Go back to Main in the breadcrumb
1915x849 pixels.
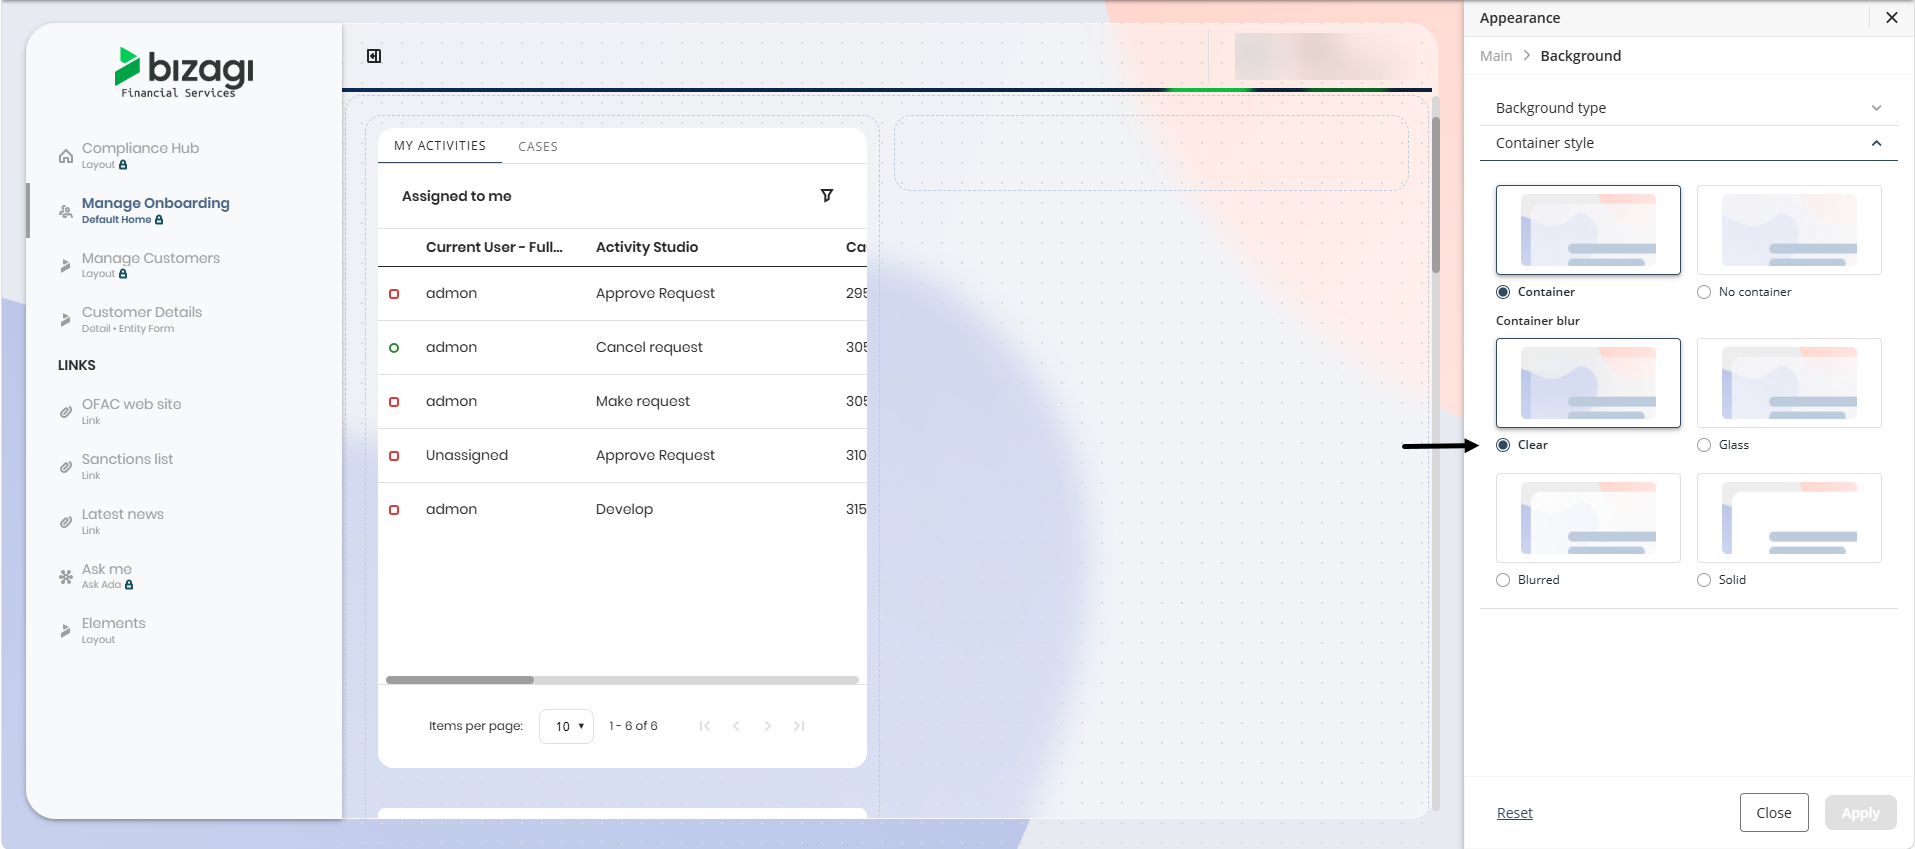tap(1496, 56)
